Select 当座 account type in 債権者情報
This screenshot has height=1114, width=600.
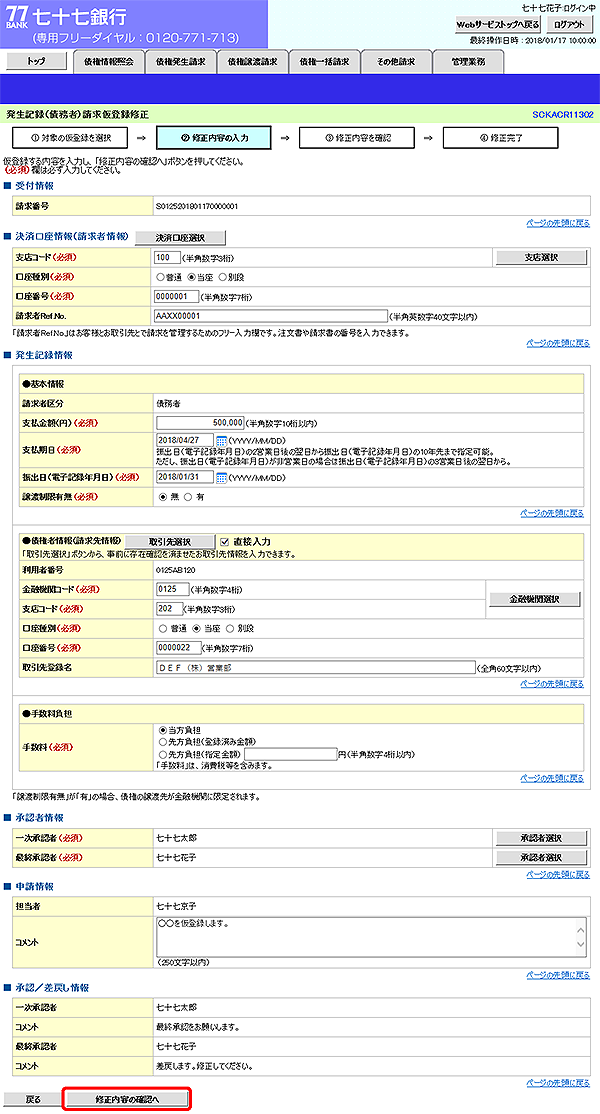point(197,629)
